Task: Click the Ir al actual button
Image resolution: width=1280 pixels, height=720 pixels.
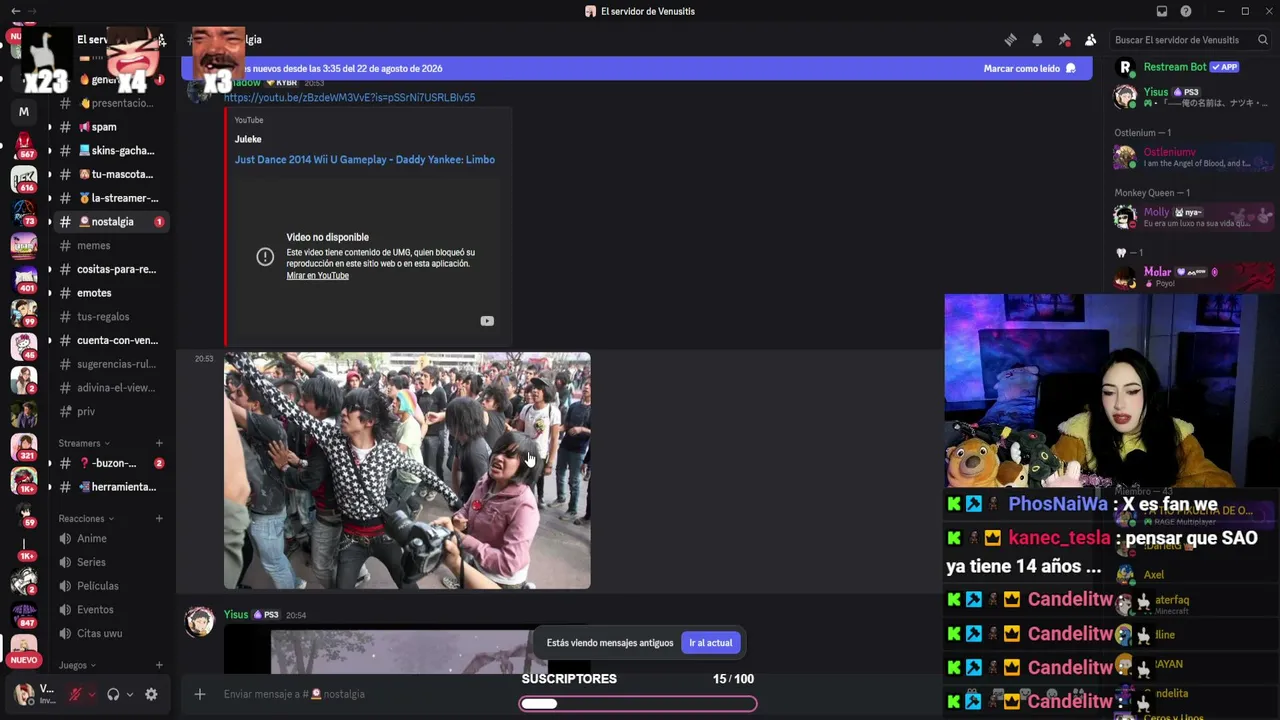Action: tap(710, 643)
